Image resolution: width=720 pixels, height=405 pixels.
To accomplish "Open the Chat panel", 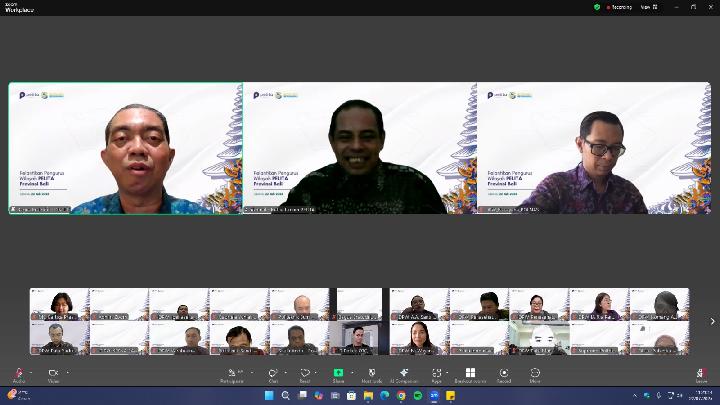I will [x=273, y=375].
